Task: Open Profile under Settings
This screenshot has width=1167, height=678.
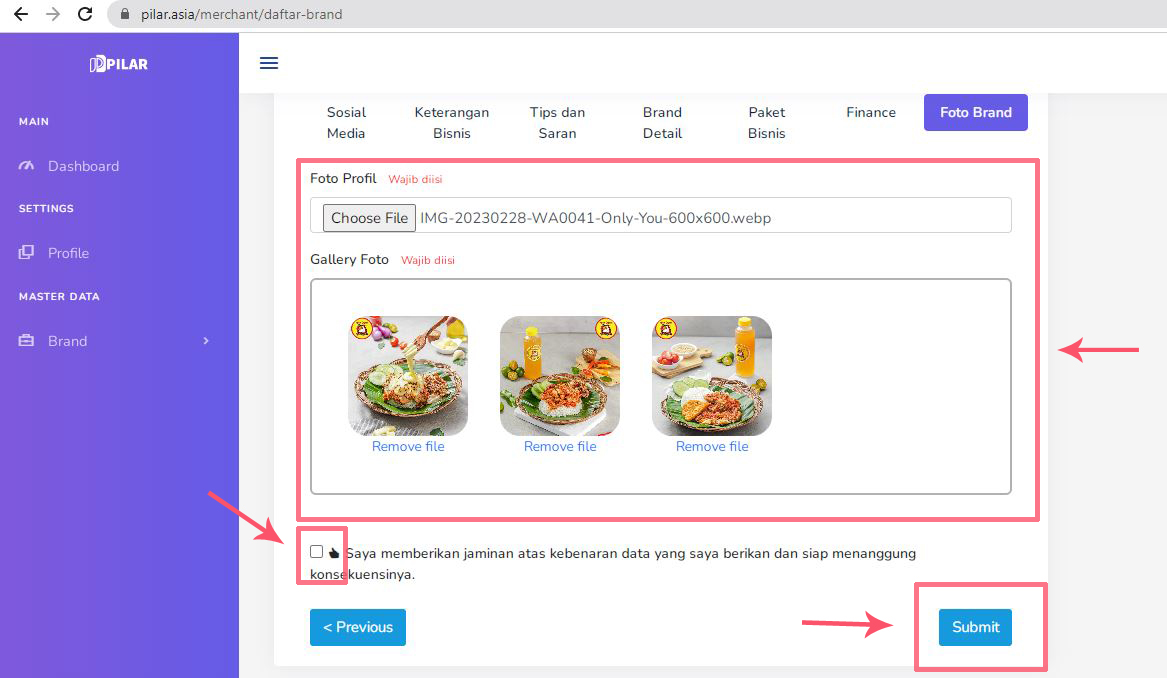Action: 68,253
